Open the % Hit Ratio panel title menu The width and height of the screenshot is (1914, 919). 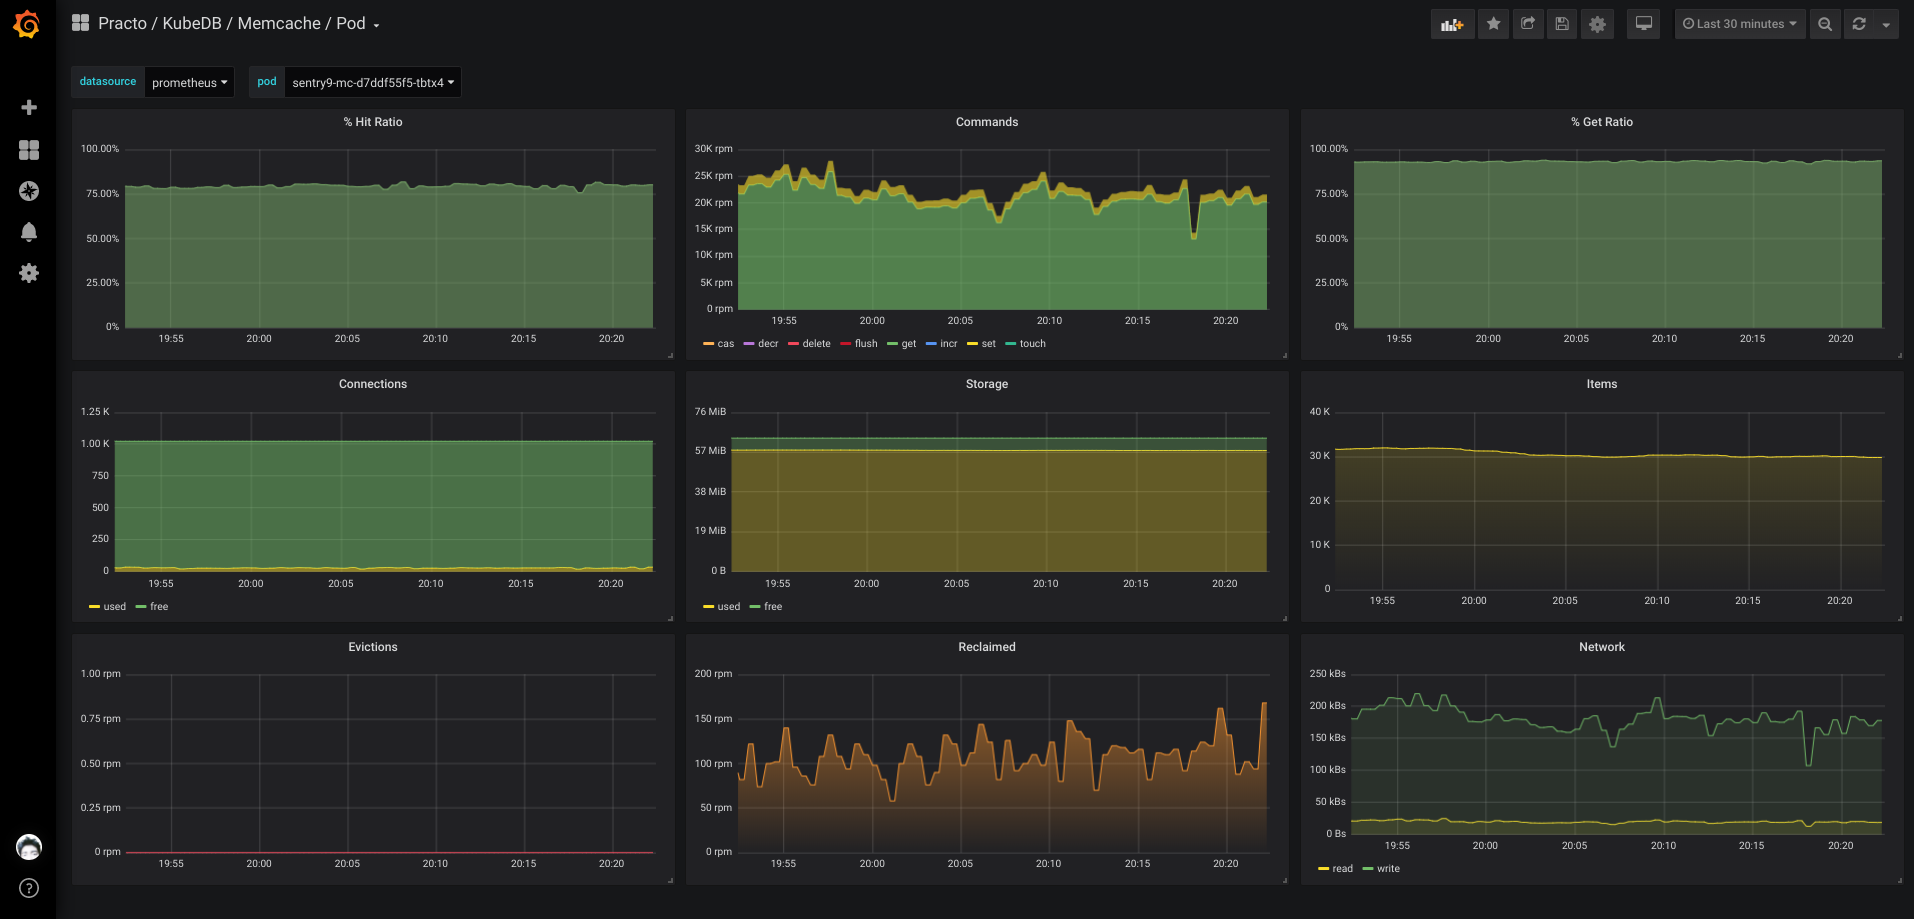(373, 122)
